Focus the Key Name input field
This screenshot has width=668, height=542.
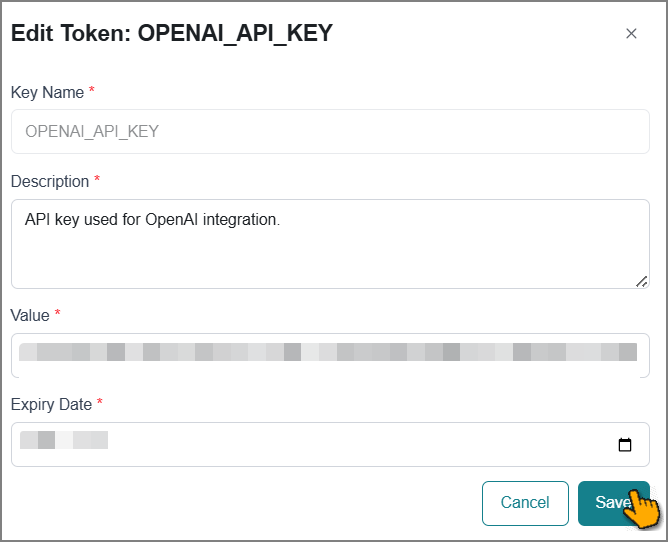click(330, 131)
